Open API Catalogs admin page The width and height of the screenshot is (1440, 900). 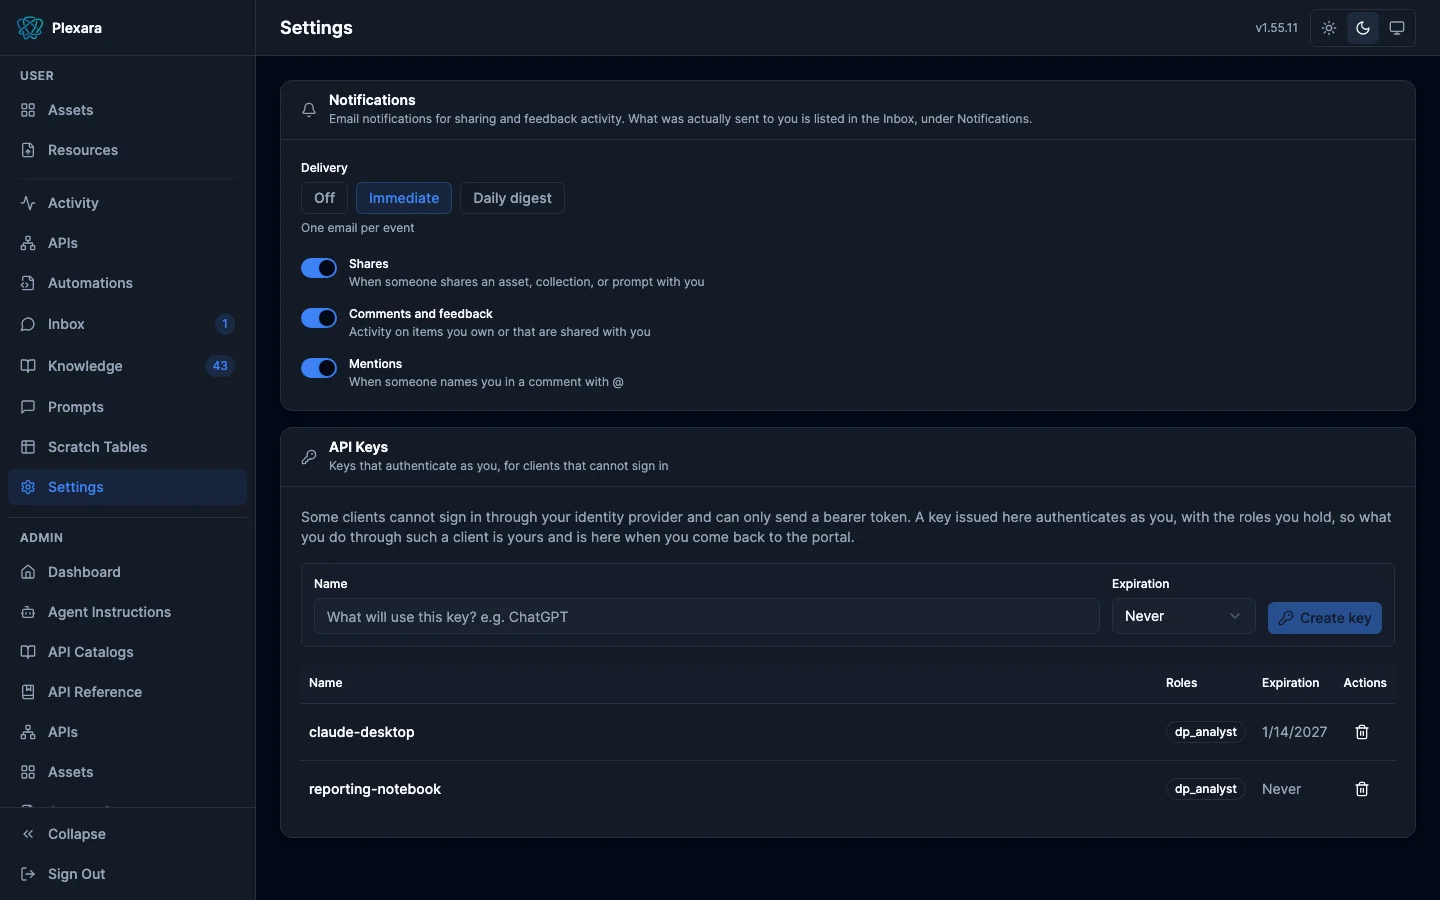(x=127, y=652)
